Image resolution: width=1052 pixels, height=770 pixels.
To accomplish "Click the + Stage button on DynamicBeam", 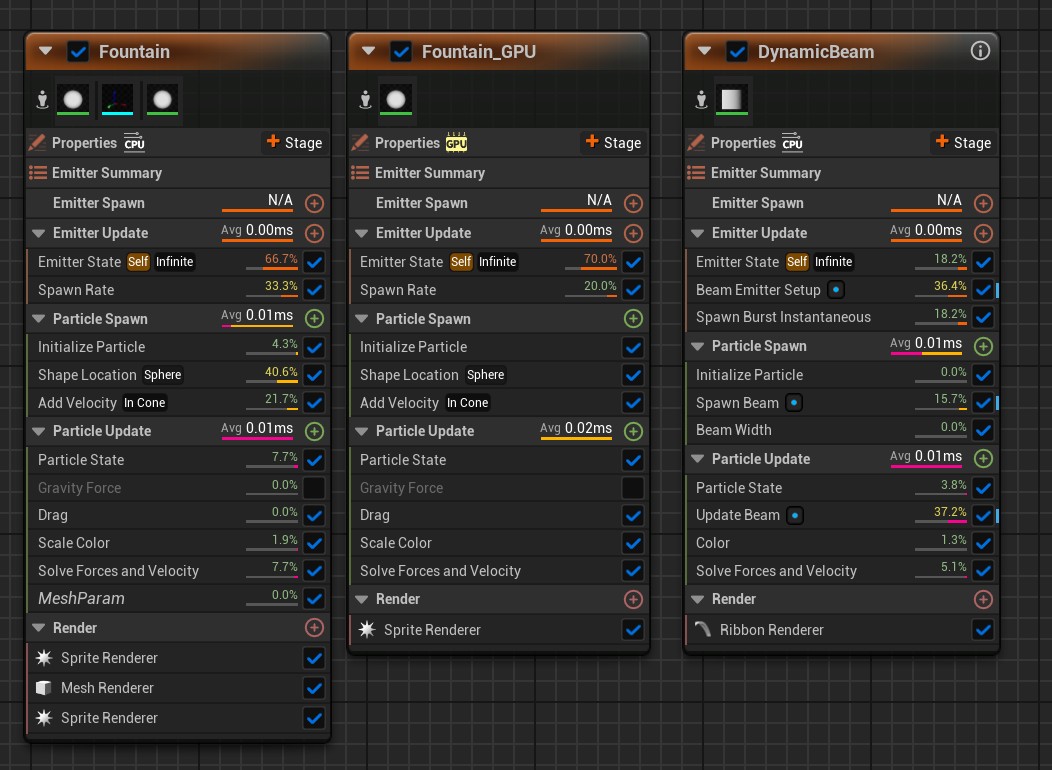I will coord(962,143).
